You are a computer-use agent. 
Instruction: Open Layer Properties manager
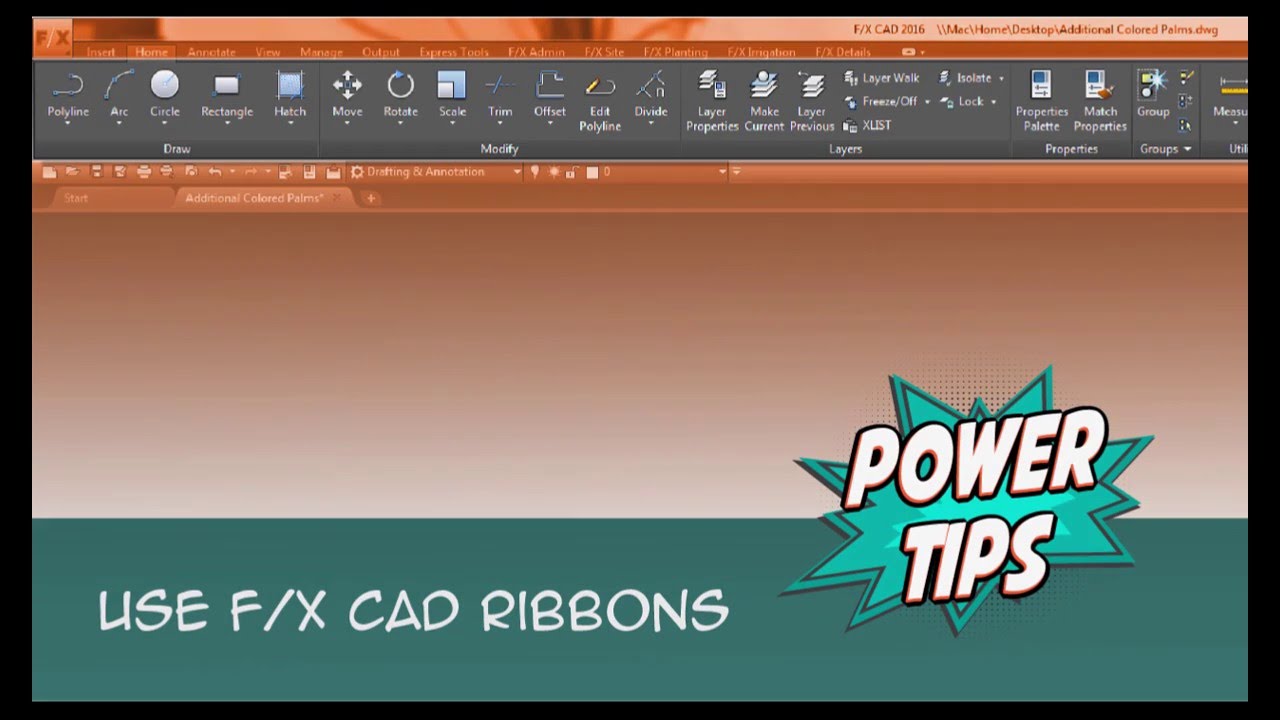712,101
